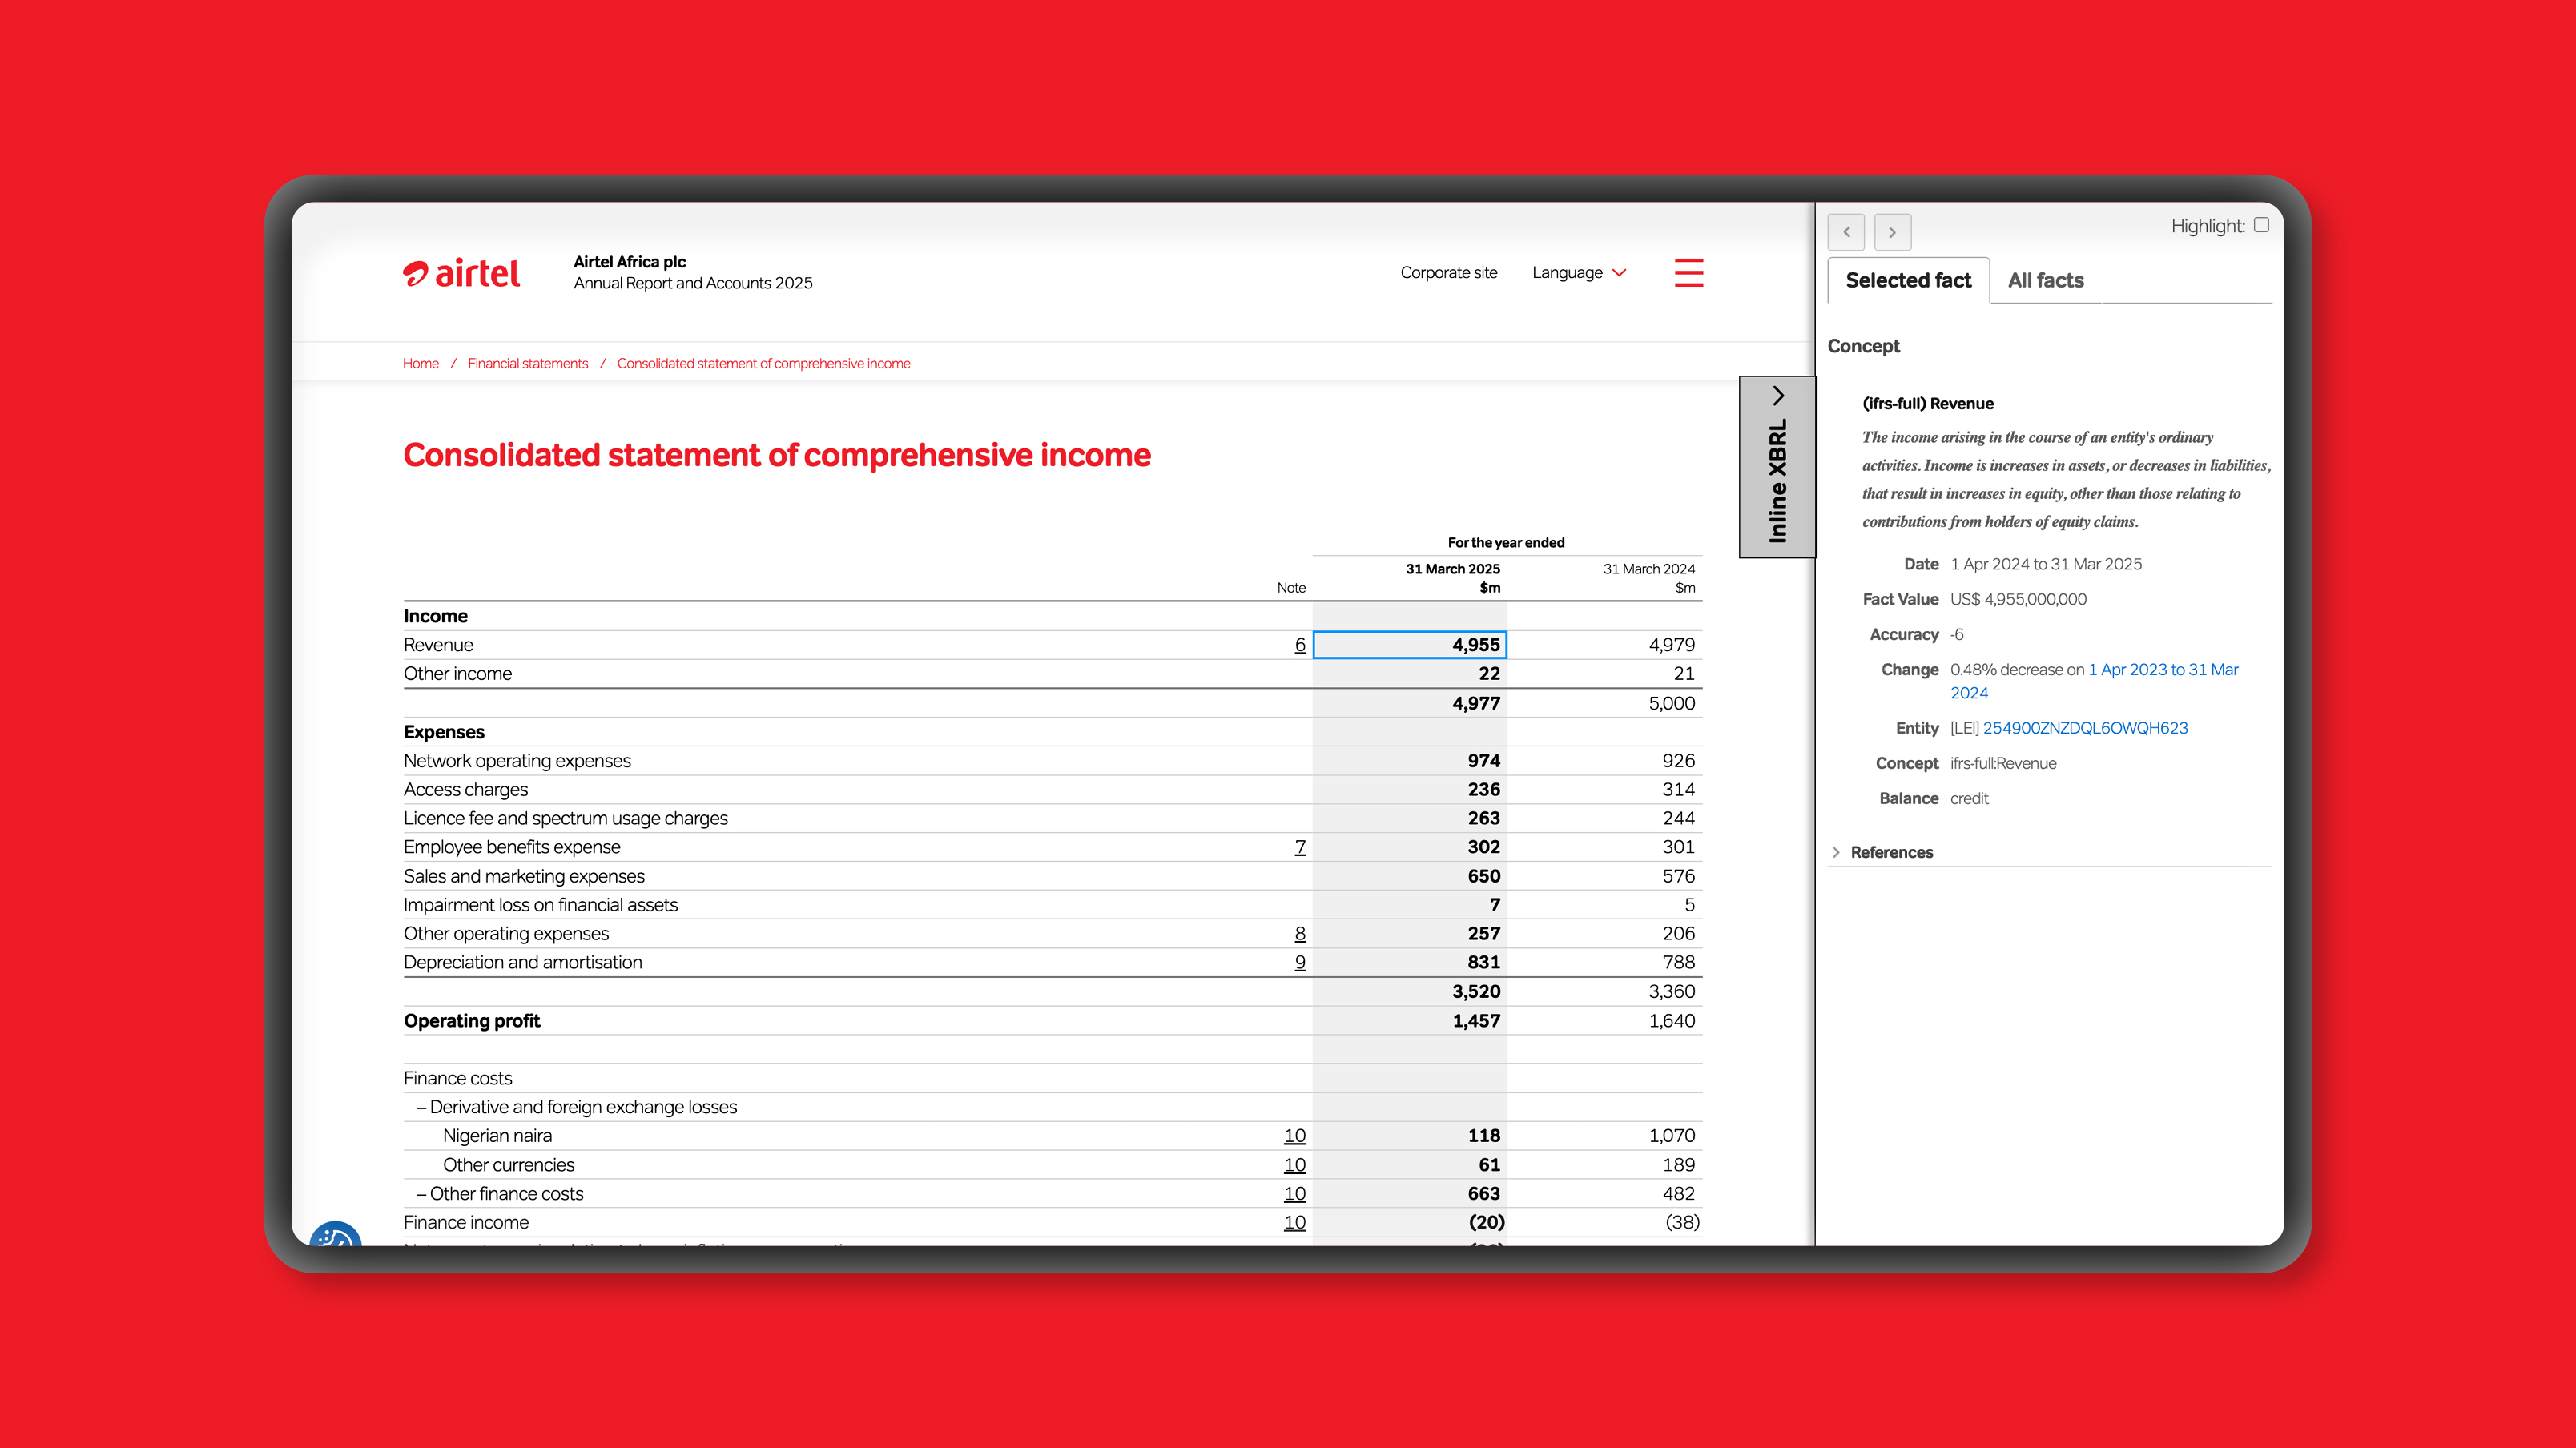
Task: Switch to the All facts tab
Action: point(2045,280)
